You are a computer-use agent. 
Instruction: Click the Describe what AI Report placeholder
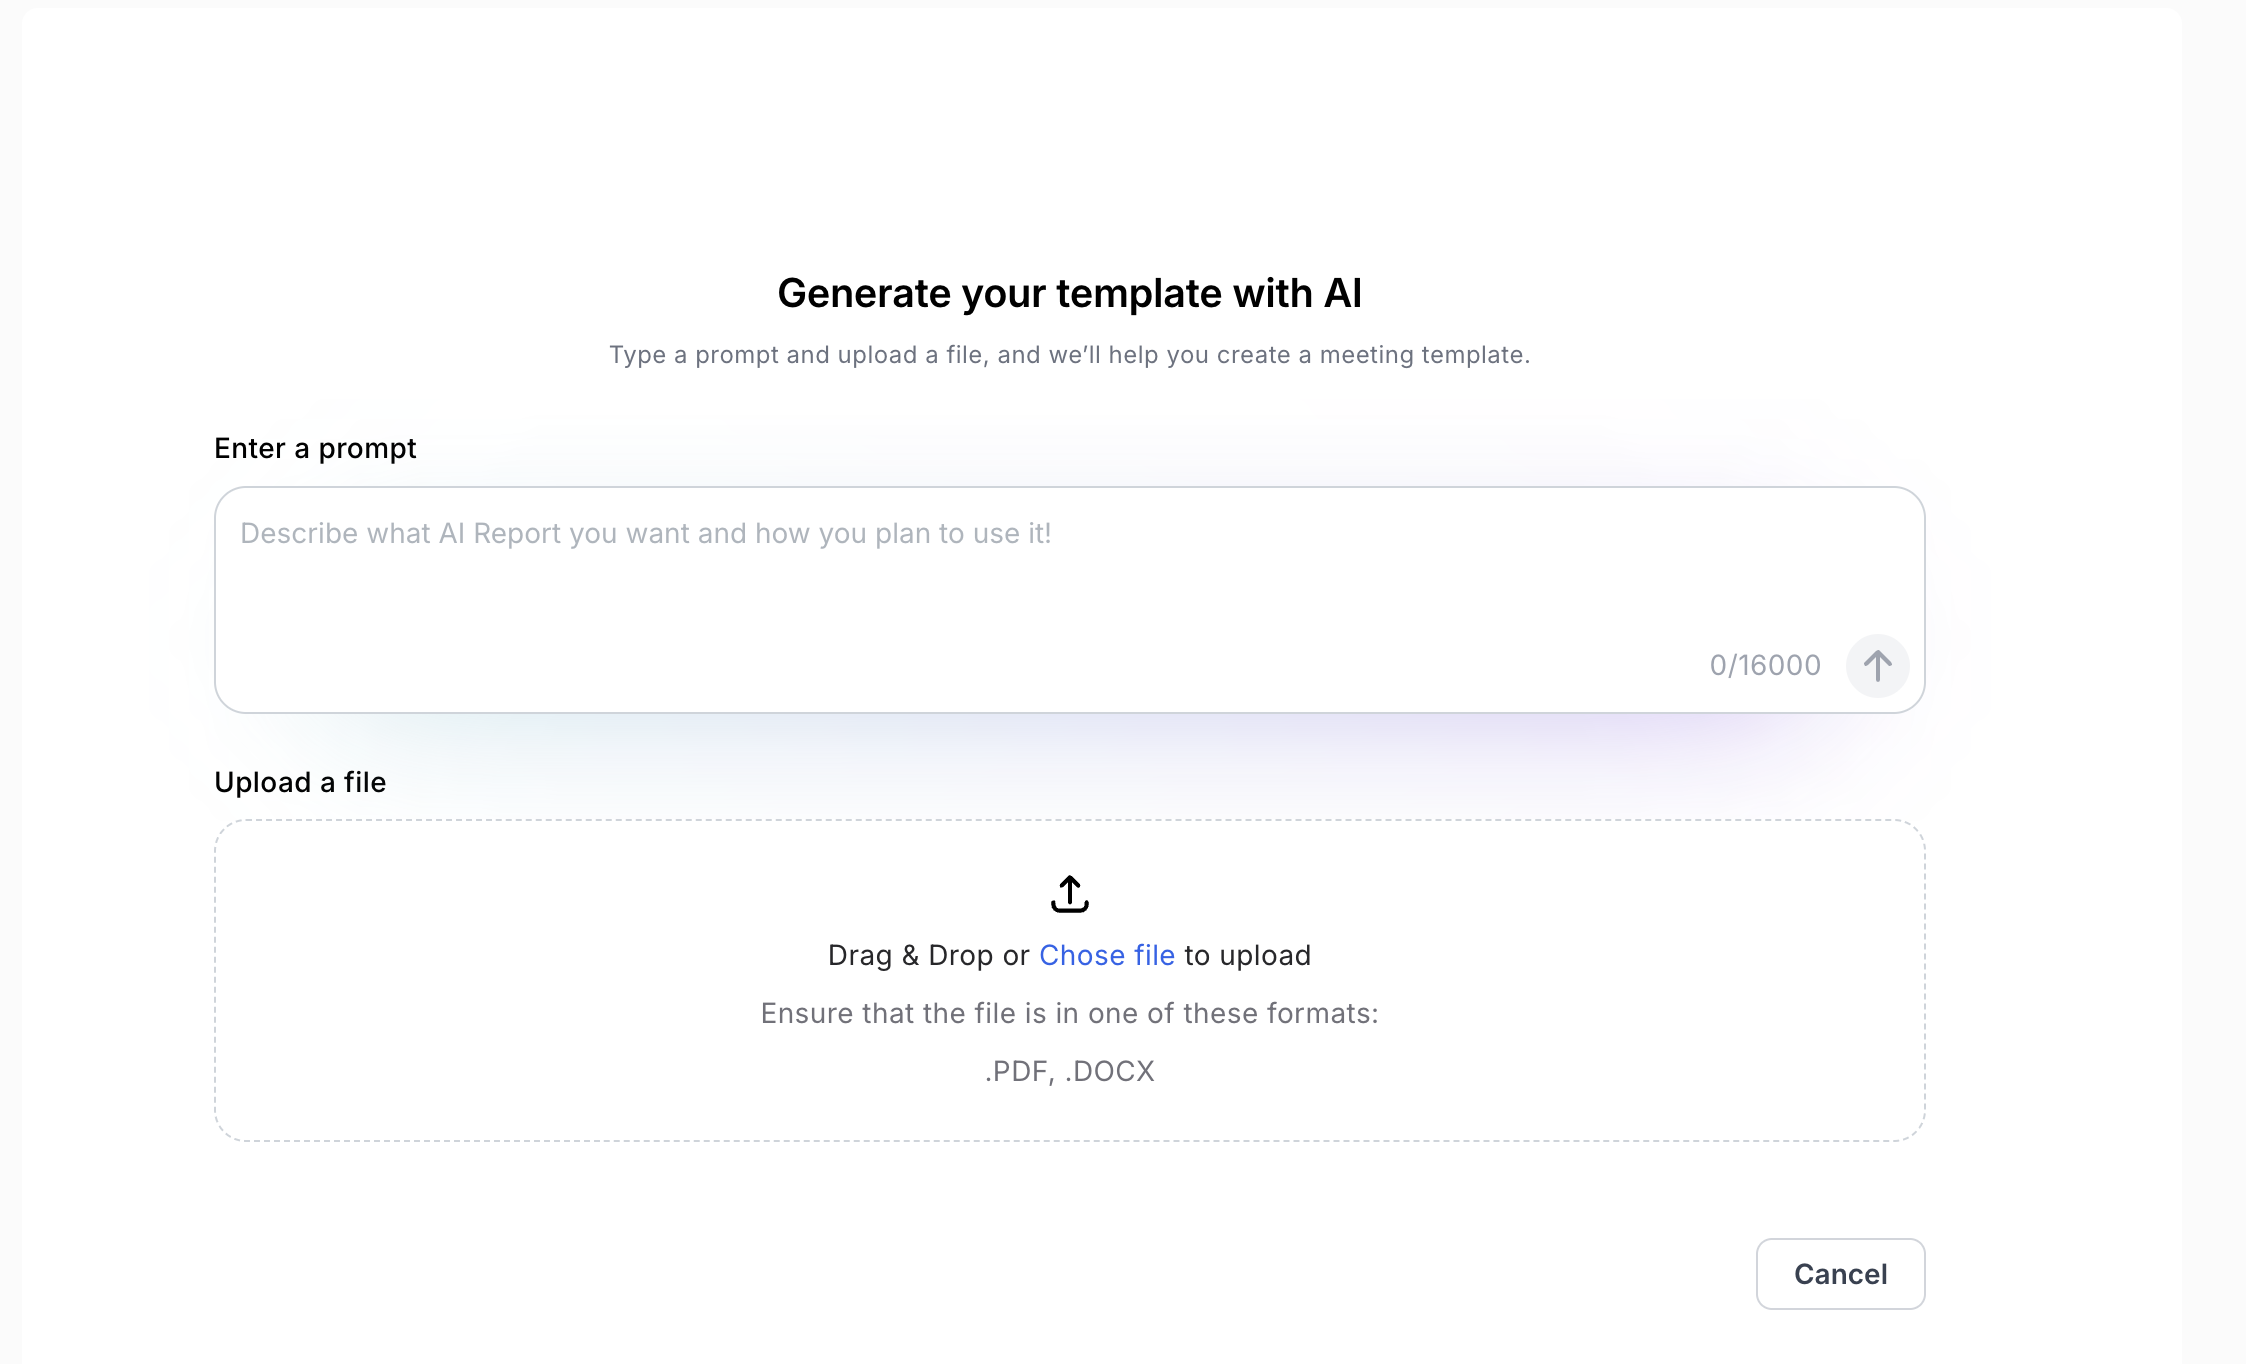[645, 534]
